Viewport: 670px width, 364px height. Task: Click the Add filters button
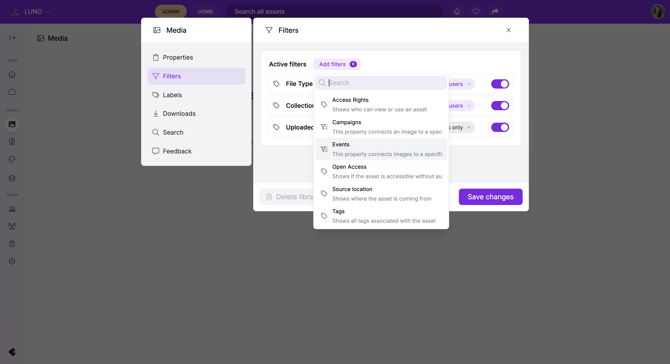point(337,64)
